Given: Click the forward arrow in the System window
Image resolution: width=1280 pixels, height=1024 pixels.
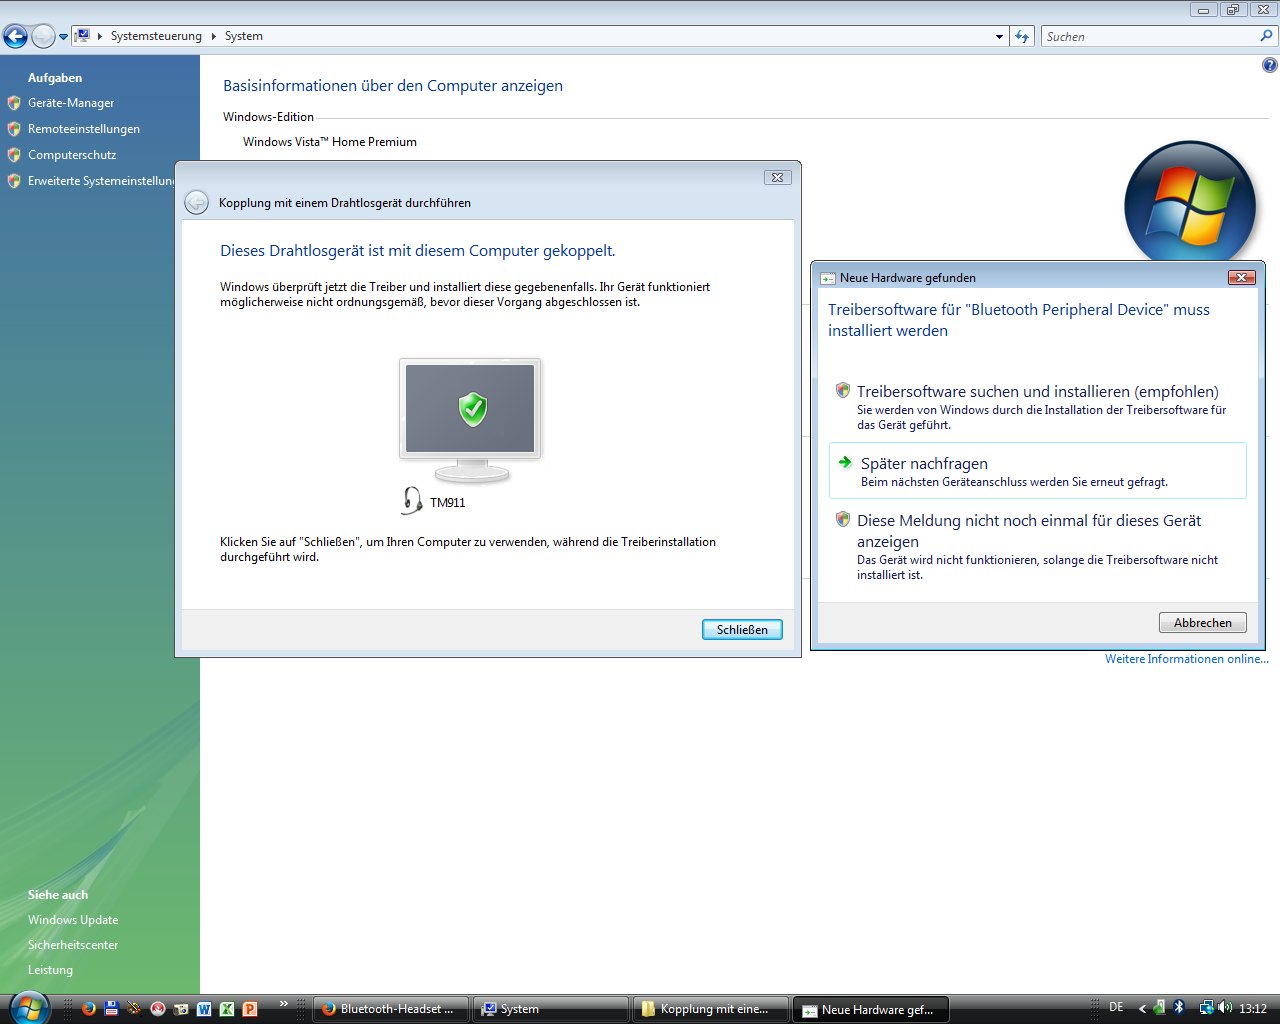Looking at the screenshot, I should click(x=43, y=37).
